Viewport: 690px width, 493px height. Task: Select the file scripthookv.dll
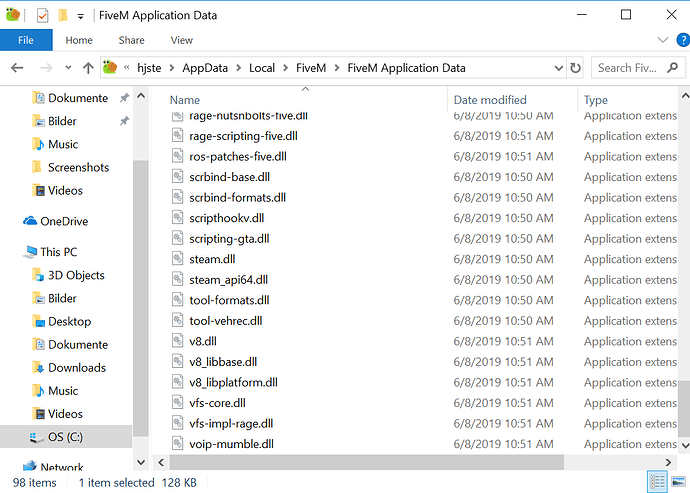[x=227, y=218]
